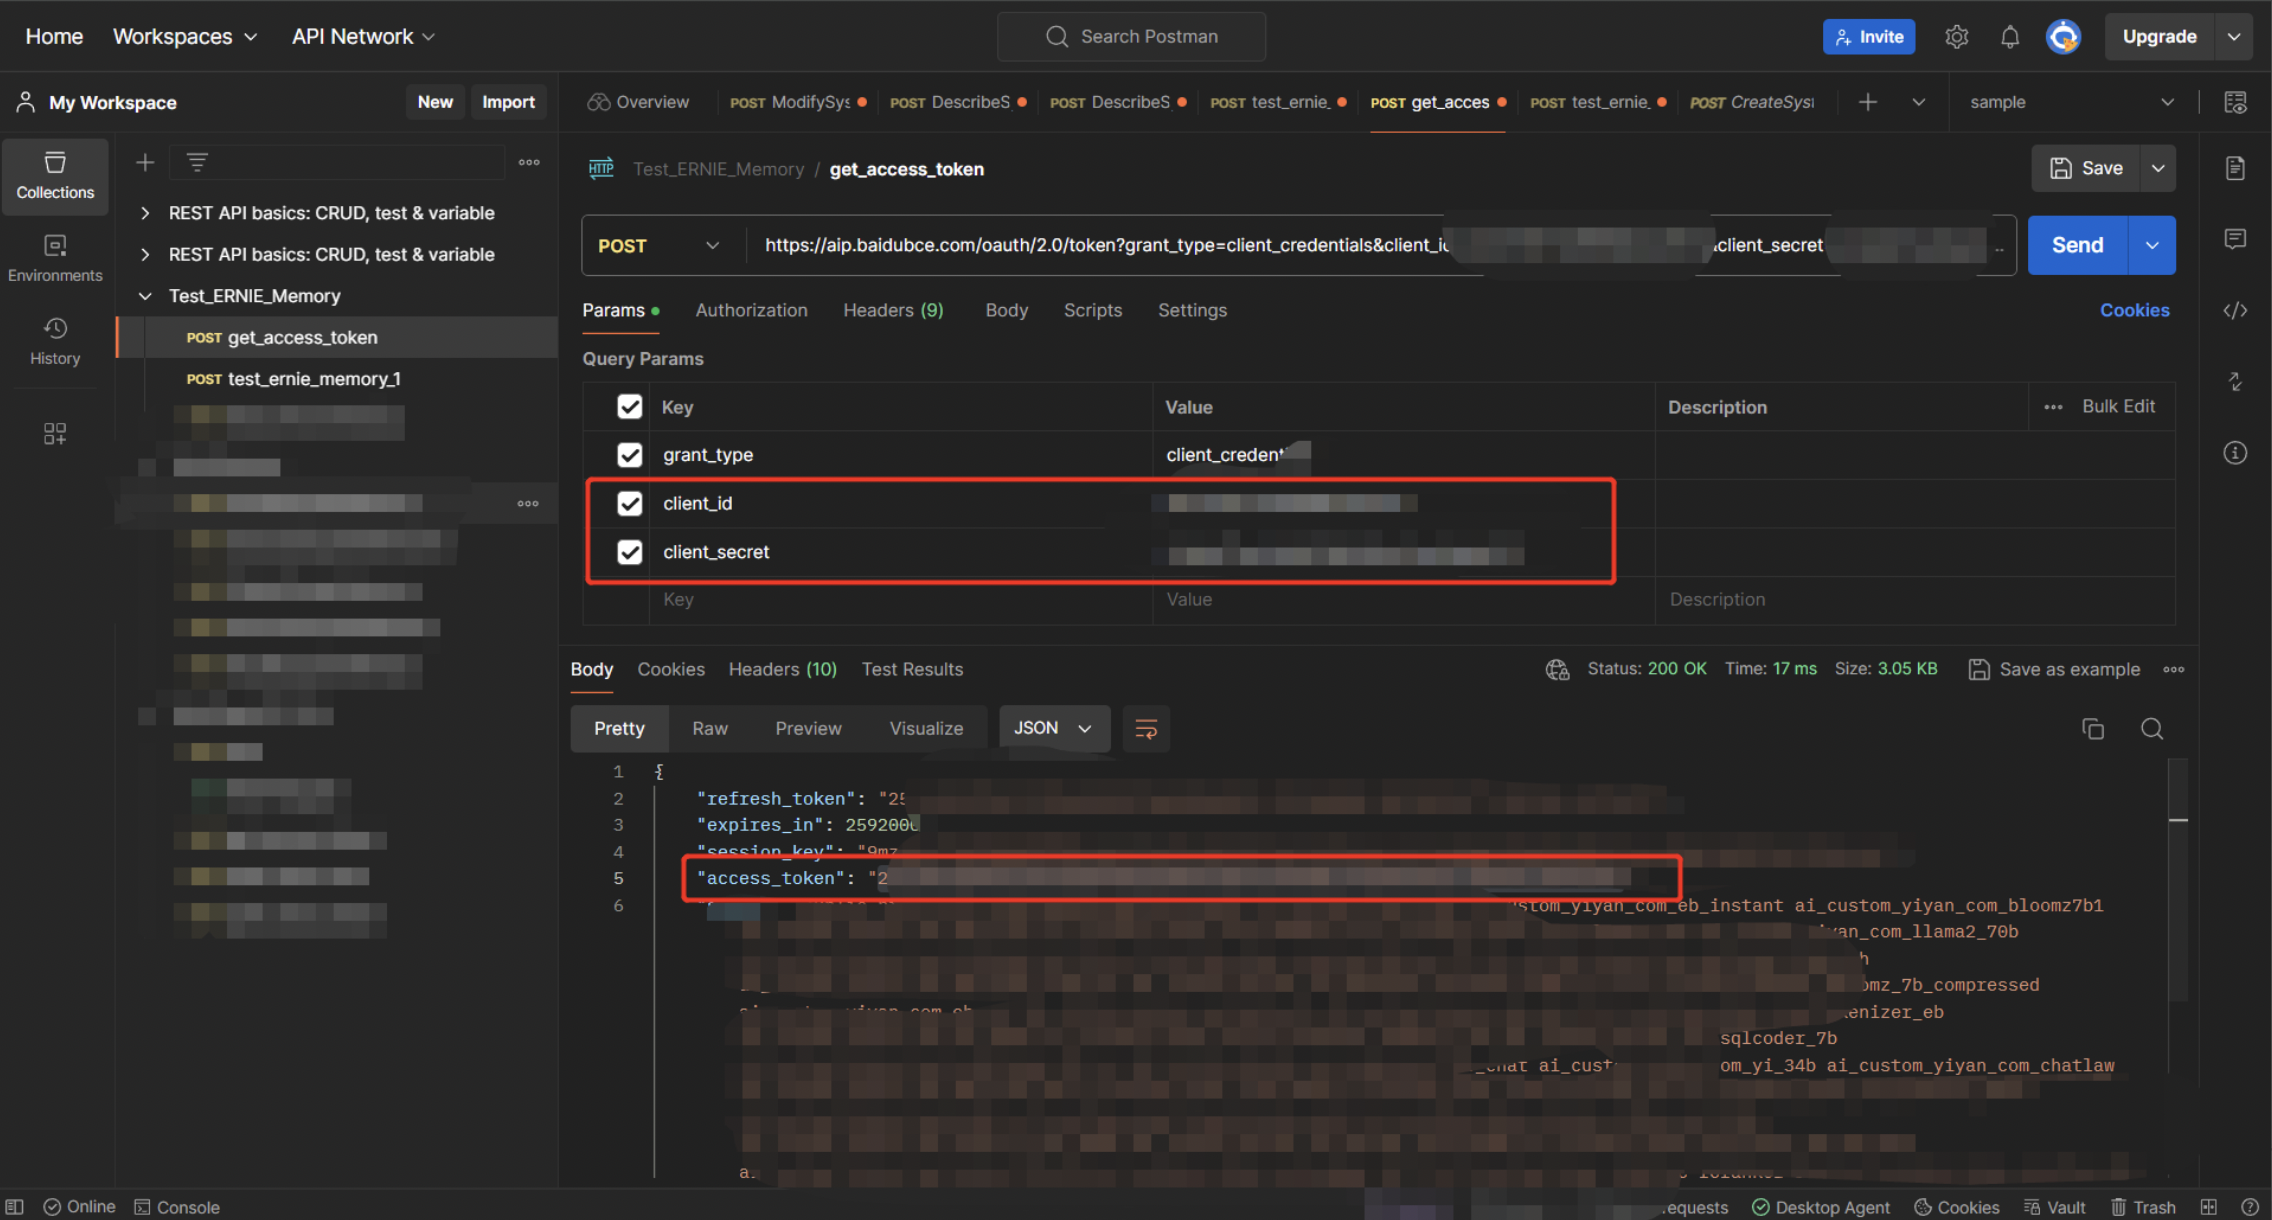Viewport: 2272px width, 1220px height.
Task: Open collections panel more options (three dots)
Action: pos(529,162)
